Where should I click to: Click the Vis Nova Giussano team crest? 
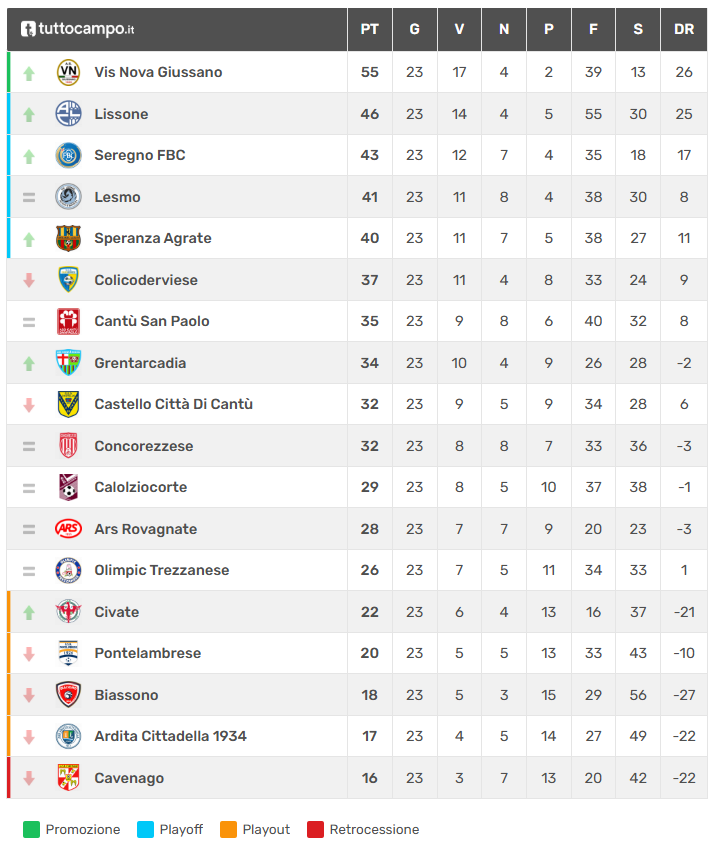[68, 72]
